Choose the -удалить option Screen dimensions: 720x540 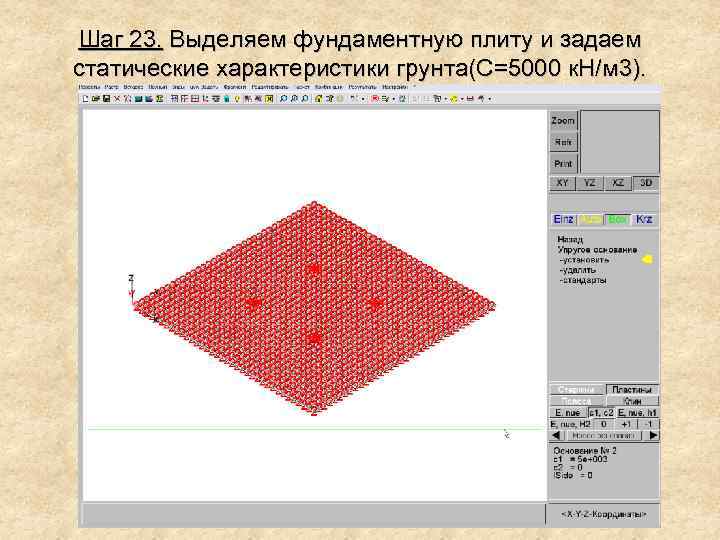pyautogui.click(x=578, y=270)
